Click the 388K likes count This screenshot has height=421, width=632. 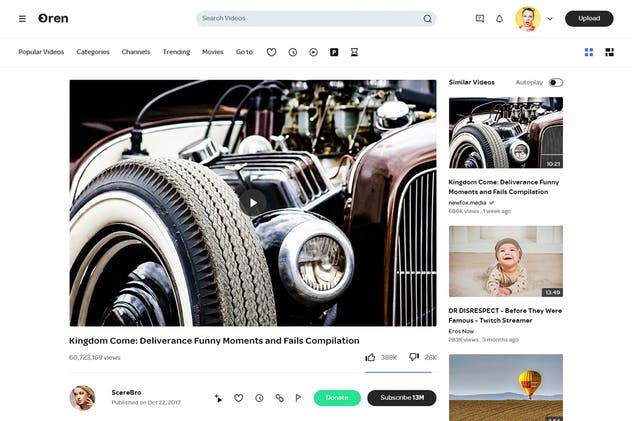(x=389, y=357)
